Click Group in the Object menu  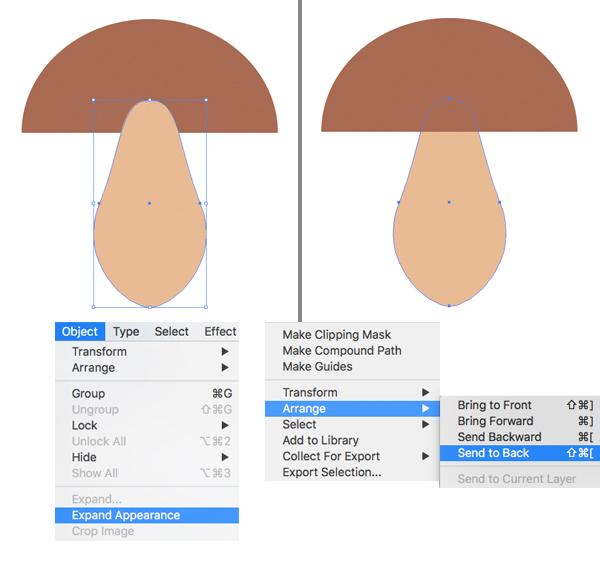tap(88, 394)
